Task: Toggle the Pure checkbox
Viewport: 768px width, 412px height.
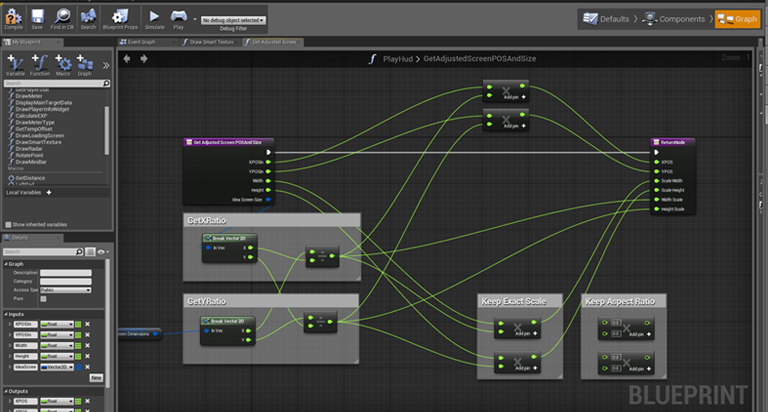Action: click(43, 299)
